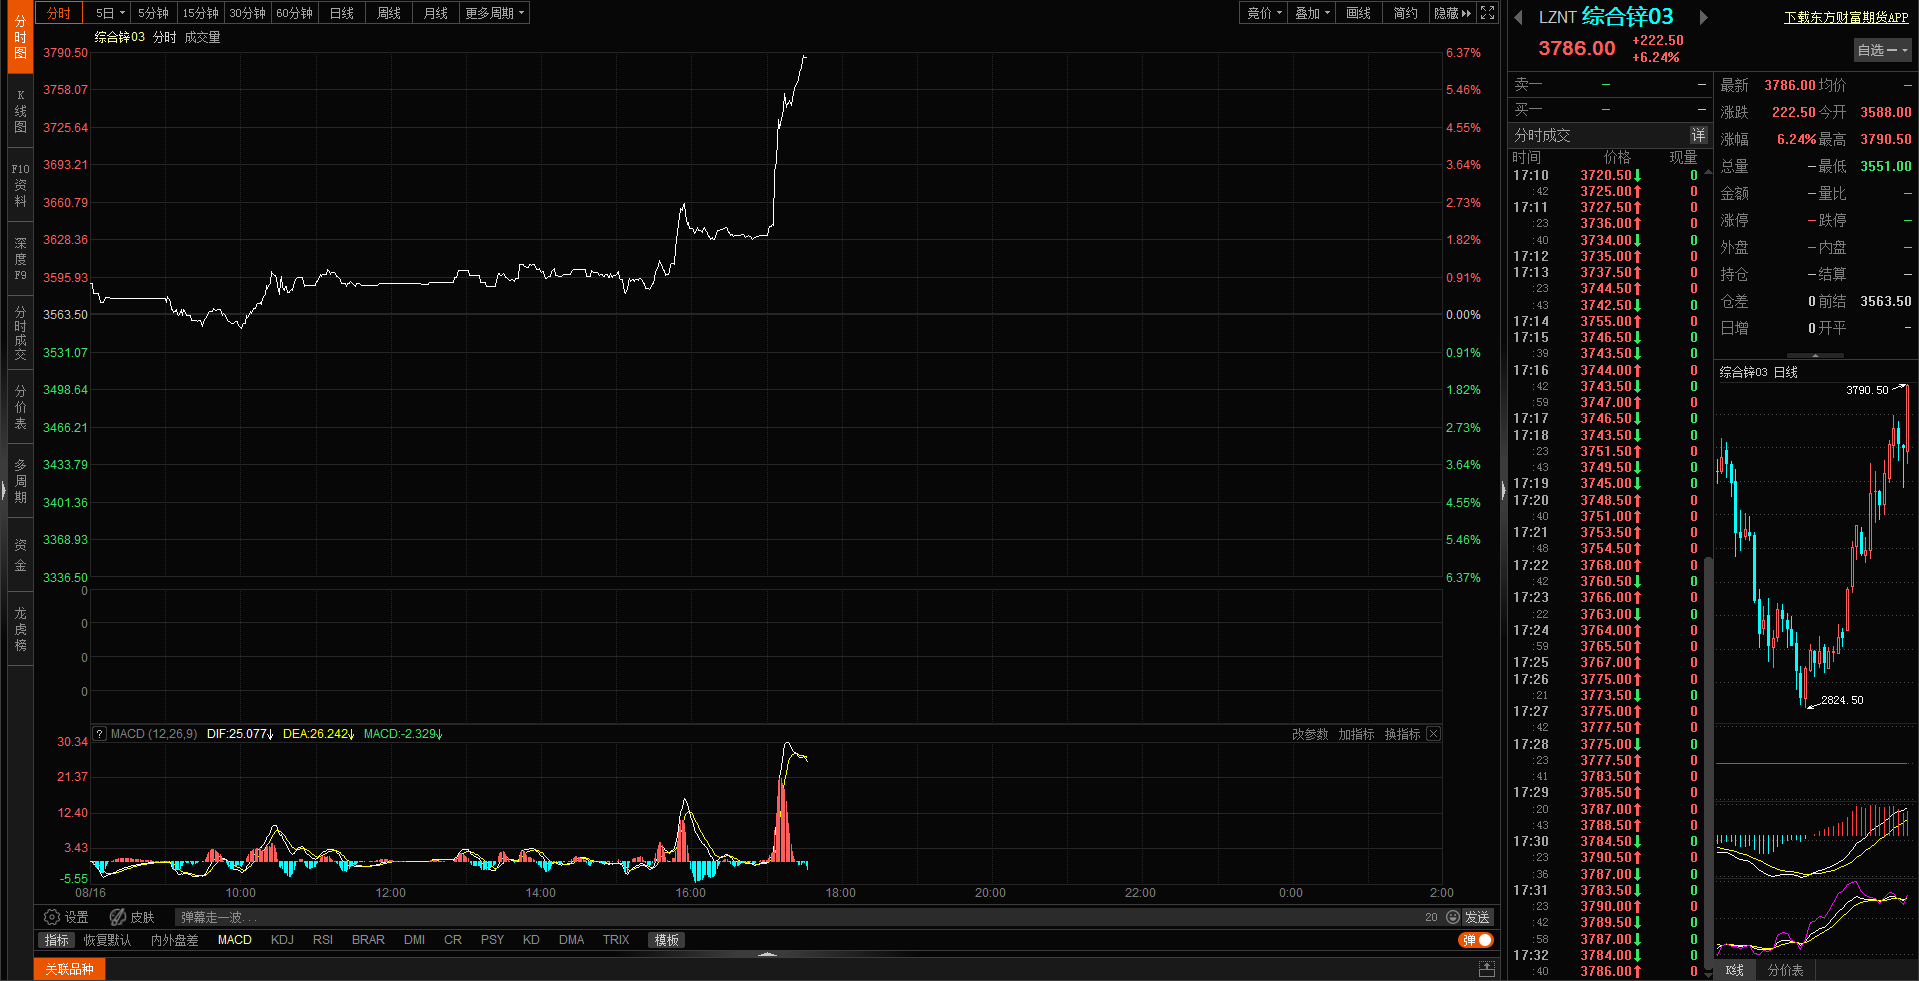
Task: Open the 自选 watchlist dropdown
Action: coord(1883,50)
